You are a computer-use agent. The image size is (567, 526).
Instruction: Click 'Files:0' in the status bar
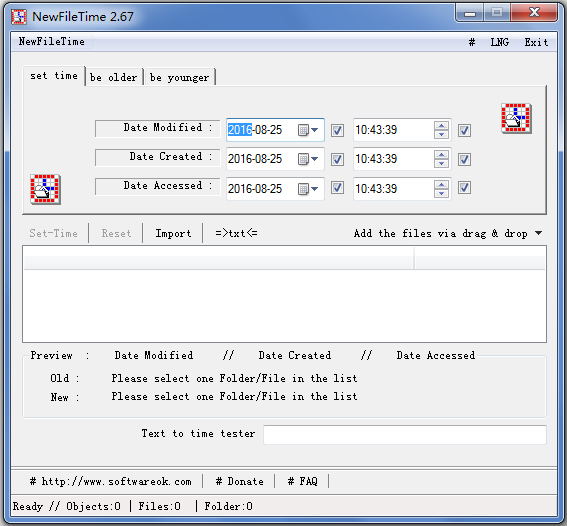pos(159,506)
